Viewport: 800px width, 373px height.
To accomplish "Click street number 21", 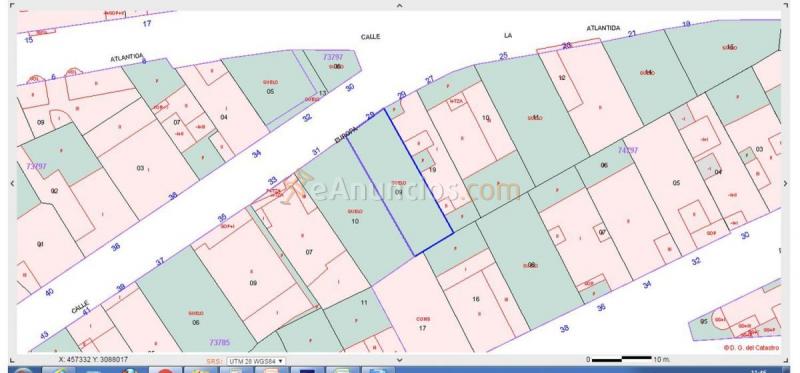I will coord(632,34).
